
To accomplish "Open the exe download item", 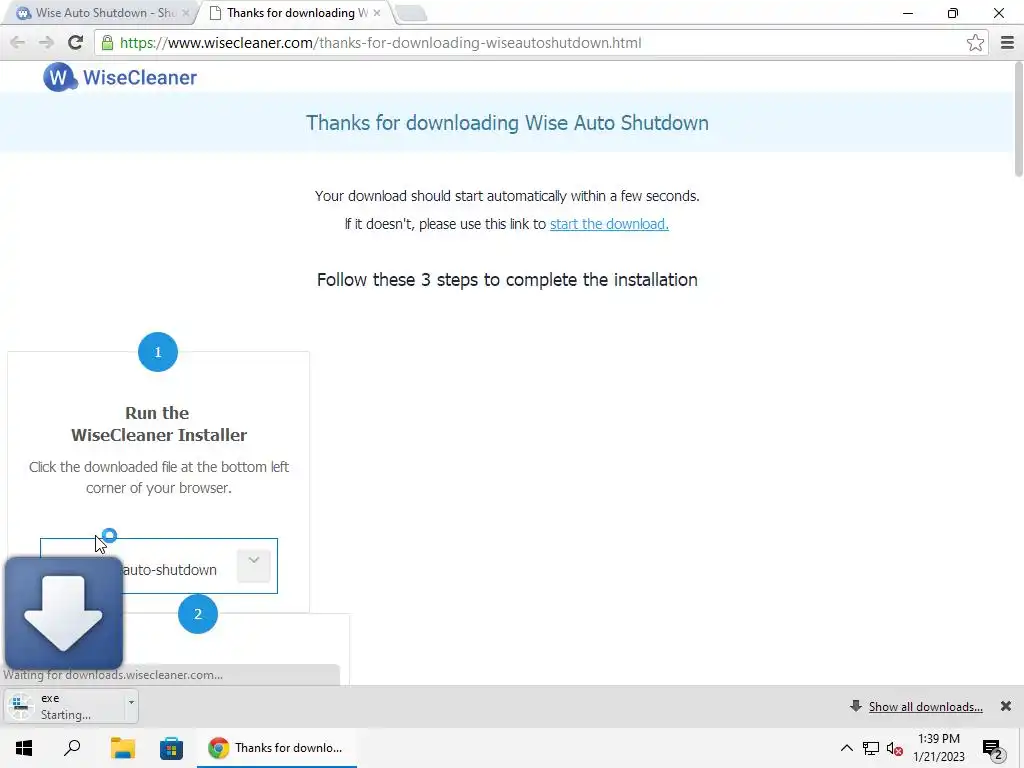I will coord(64,706).
